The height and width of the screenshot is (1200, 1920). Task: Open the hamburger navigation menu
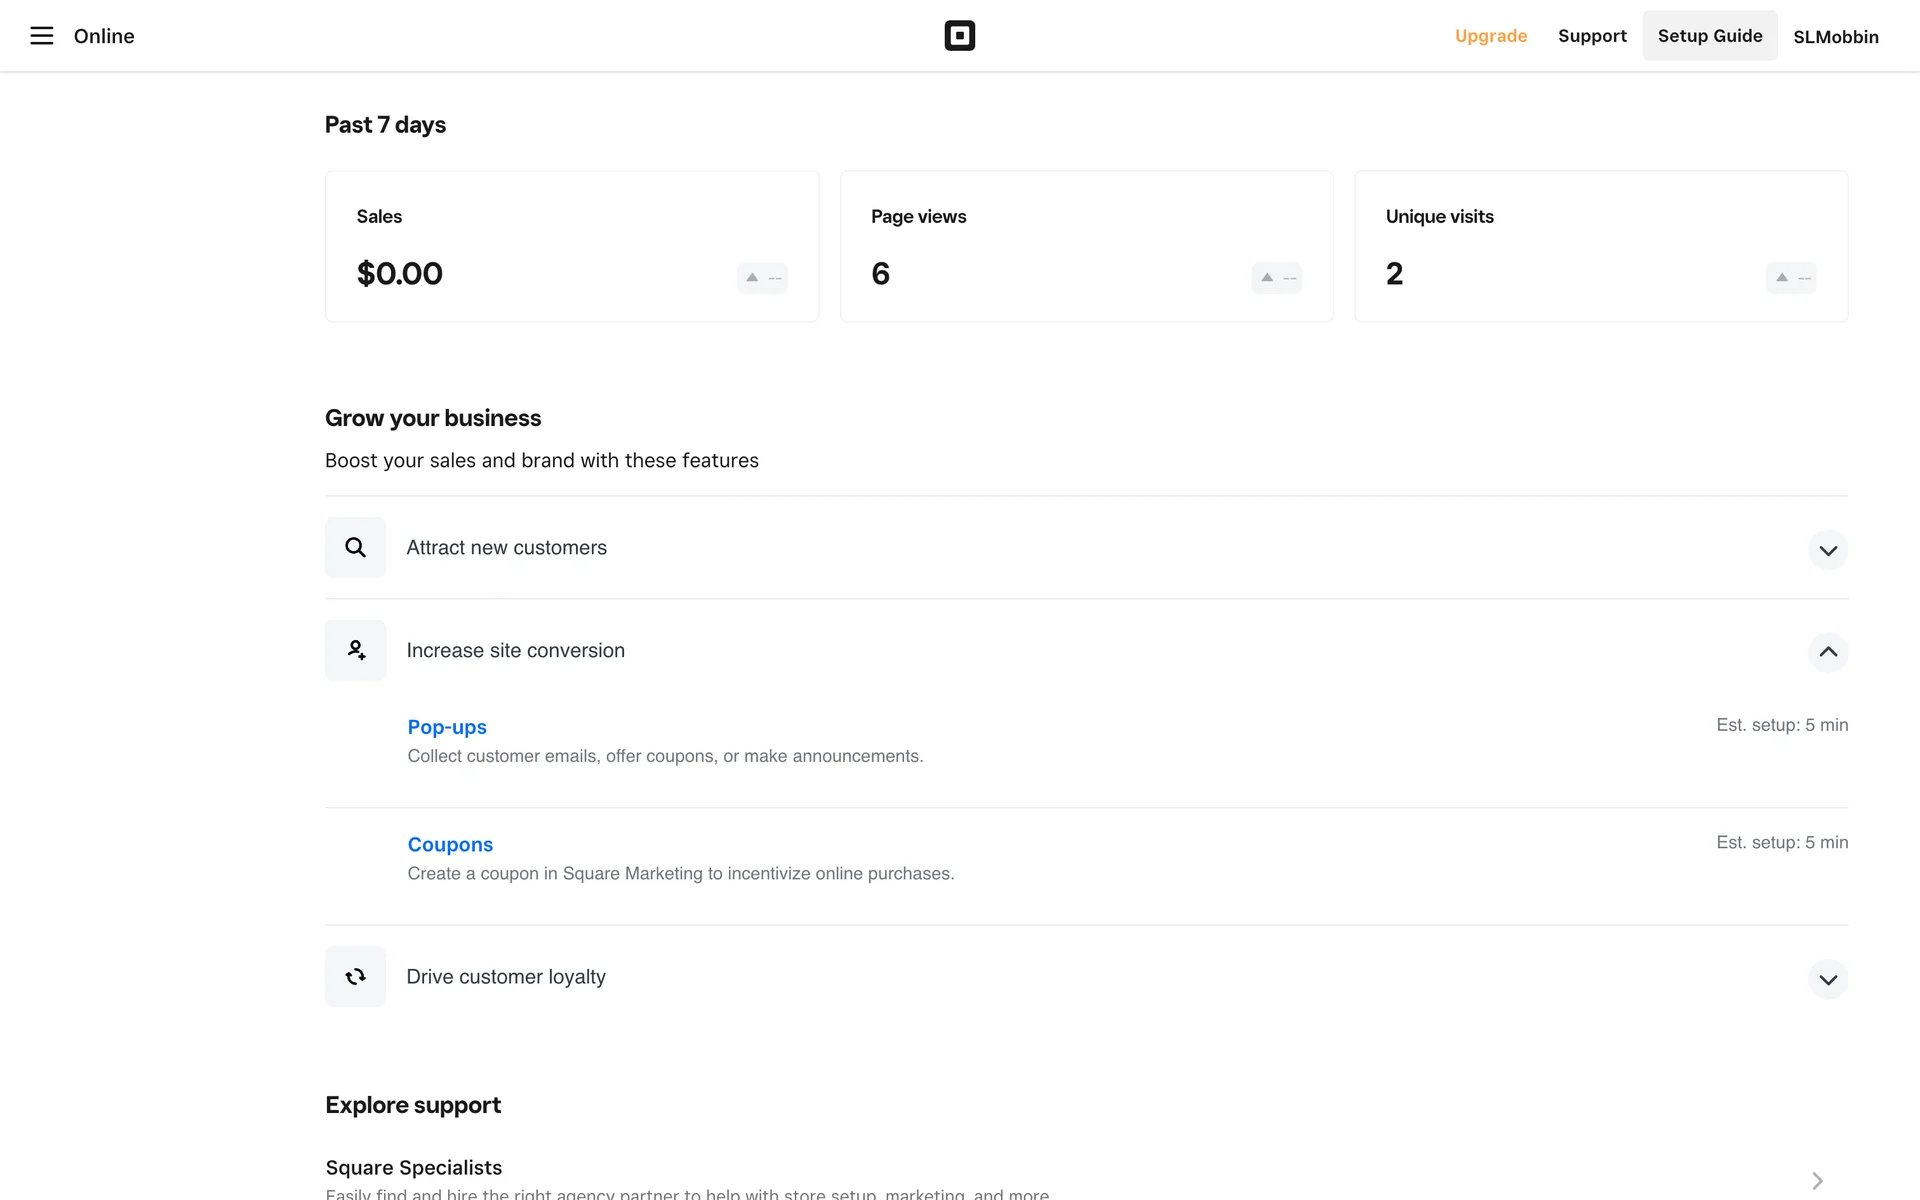(41, 36)
